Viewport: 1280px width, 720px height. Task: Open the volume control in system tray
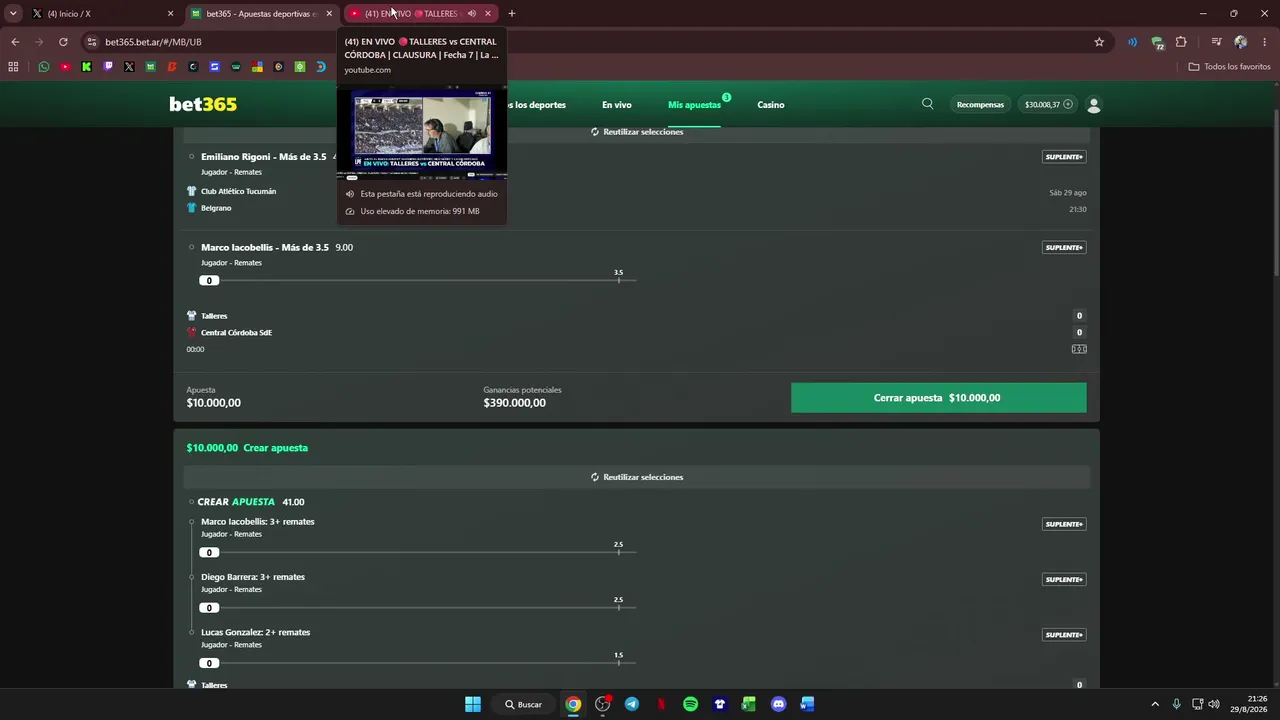click(1214, 704)
